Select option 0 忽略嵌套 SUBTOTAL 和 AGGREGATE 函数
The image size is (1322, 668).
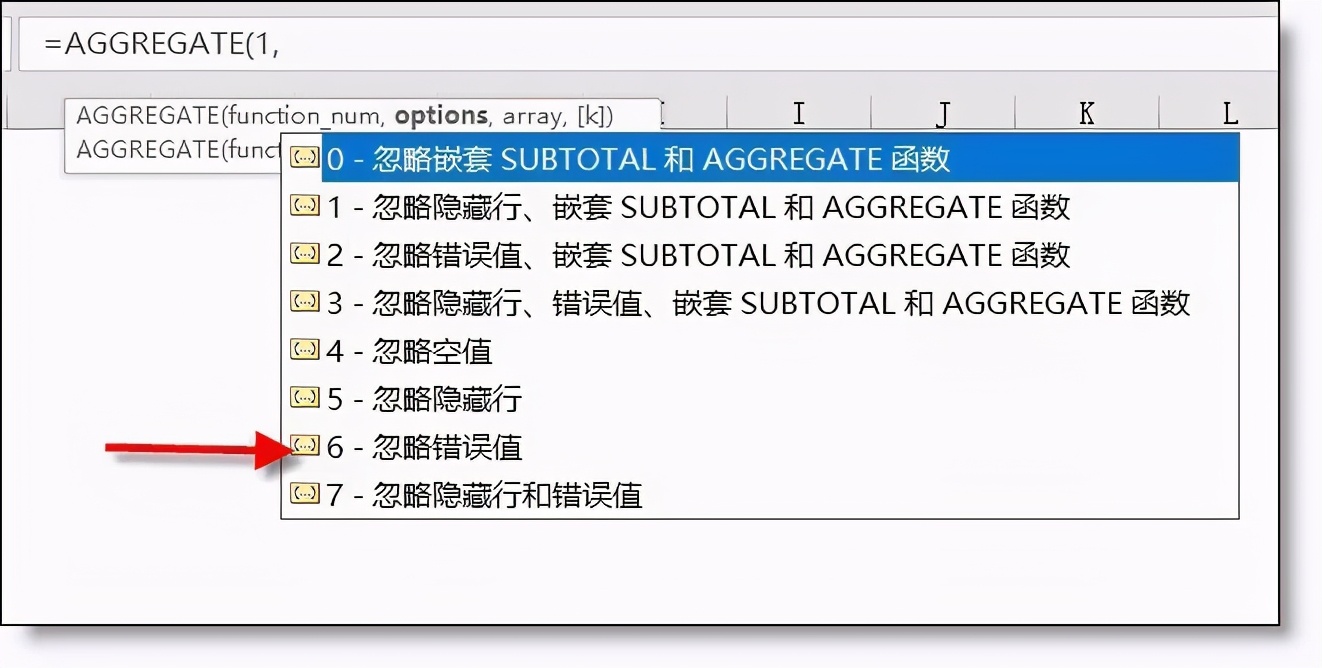(759, 158)
